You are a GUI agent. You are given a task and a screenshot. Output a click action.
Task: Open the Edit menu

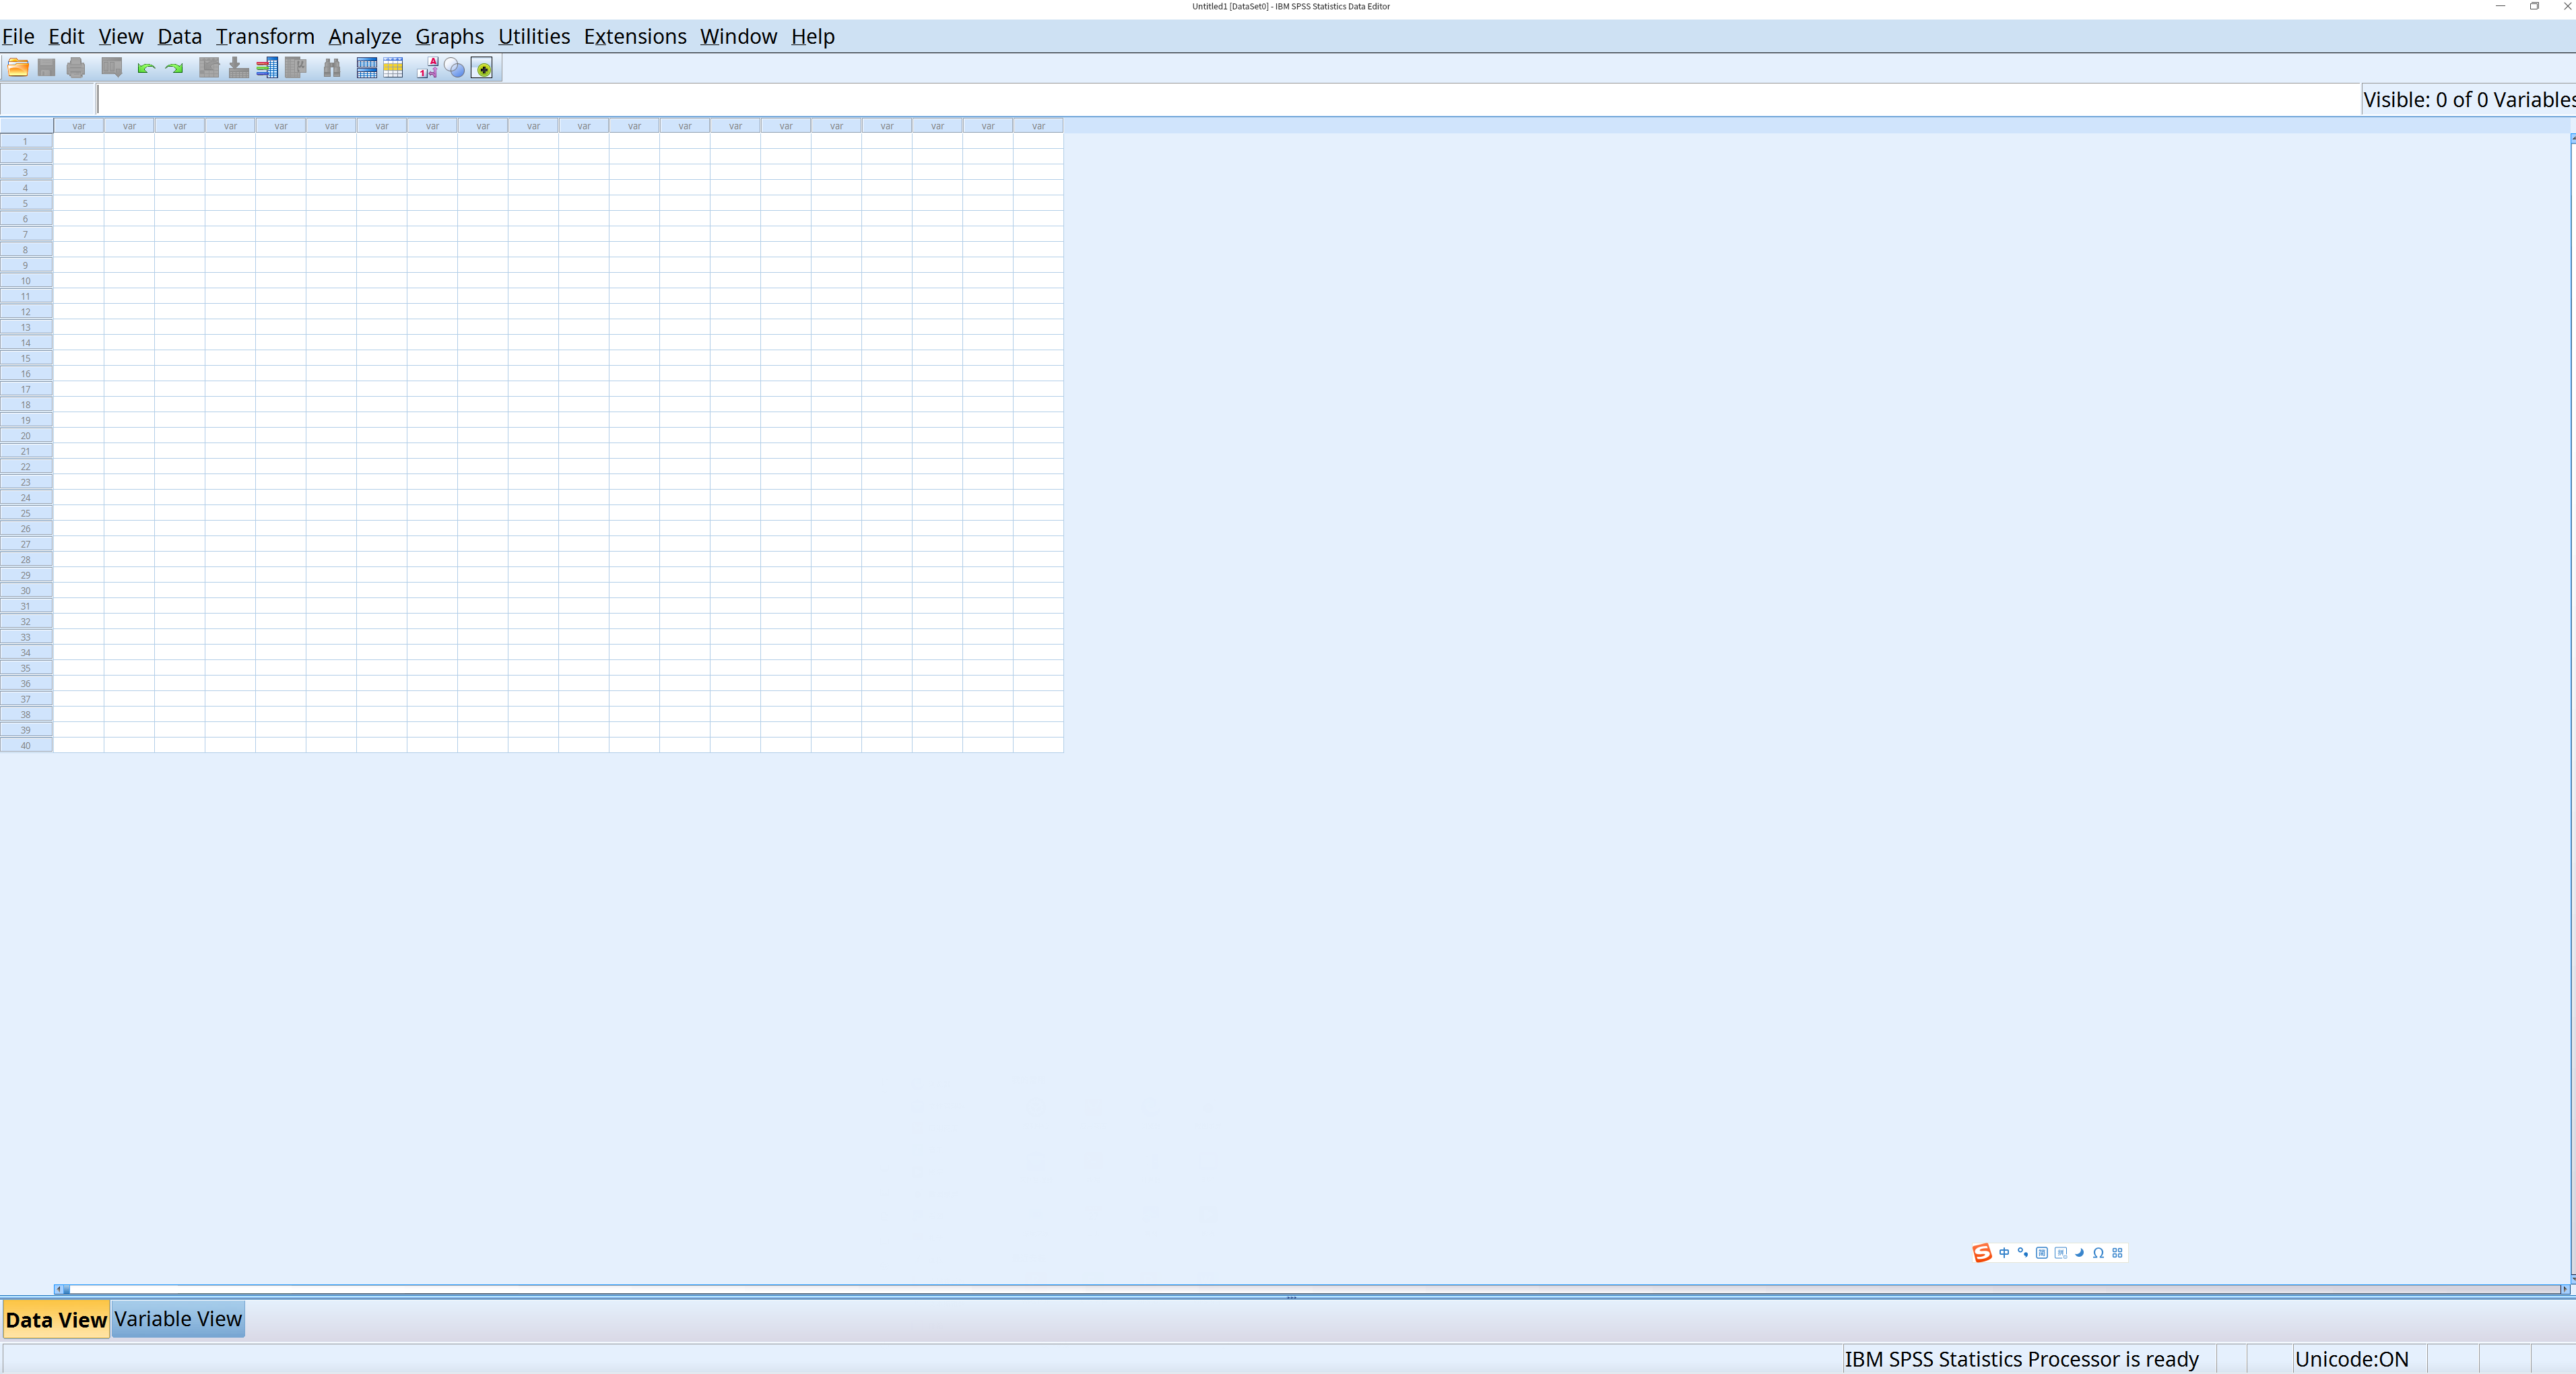66,36
